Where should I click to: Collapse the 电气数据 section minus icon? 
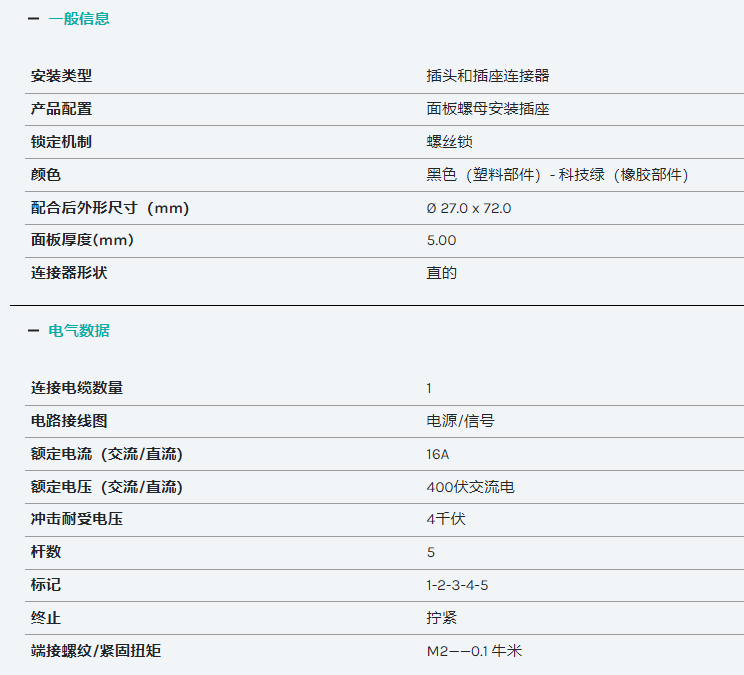tap(33, 331)
